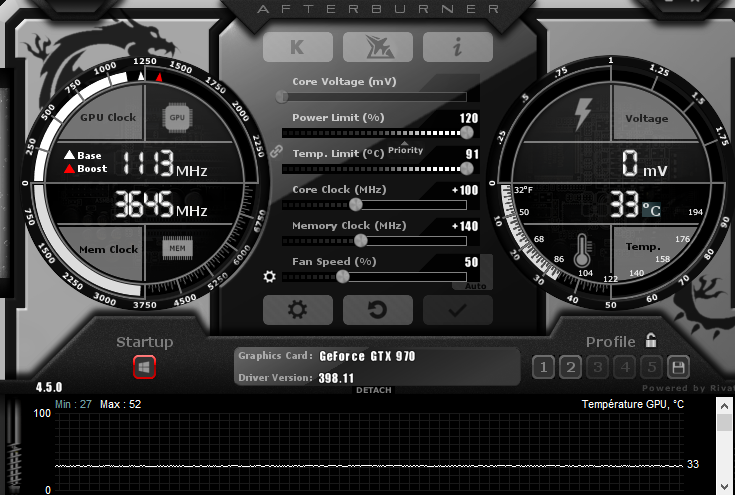
Task: Open the Kombustor K button
Action: (298, 47)
